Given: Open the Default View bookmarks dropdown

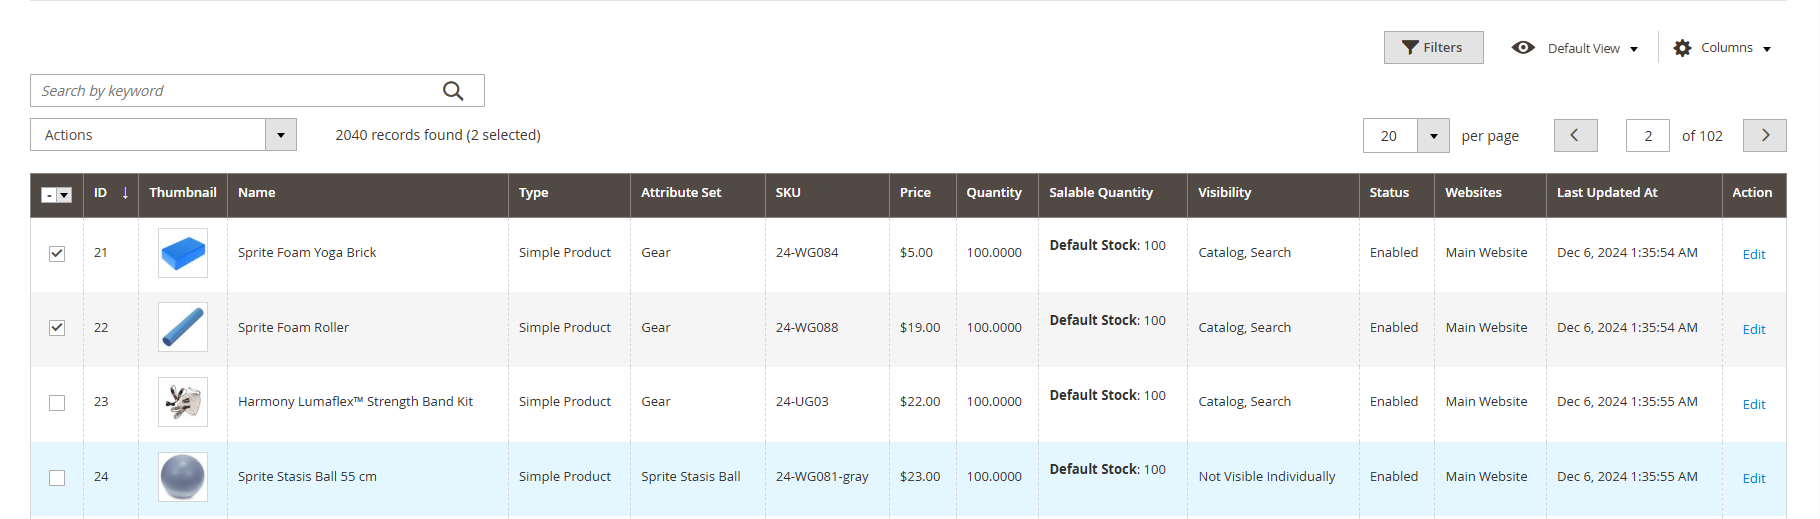Looking at the screenshot, I should tap(1576, 48).
